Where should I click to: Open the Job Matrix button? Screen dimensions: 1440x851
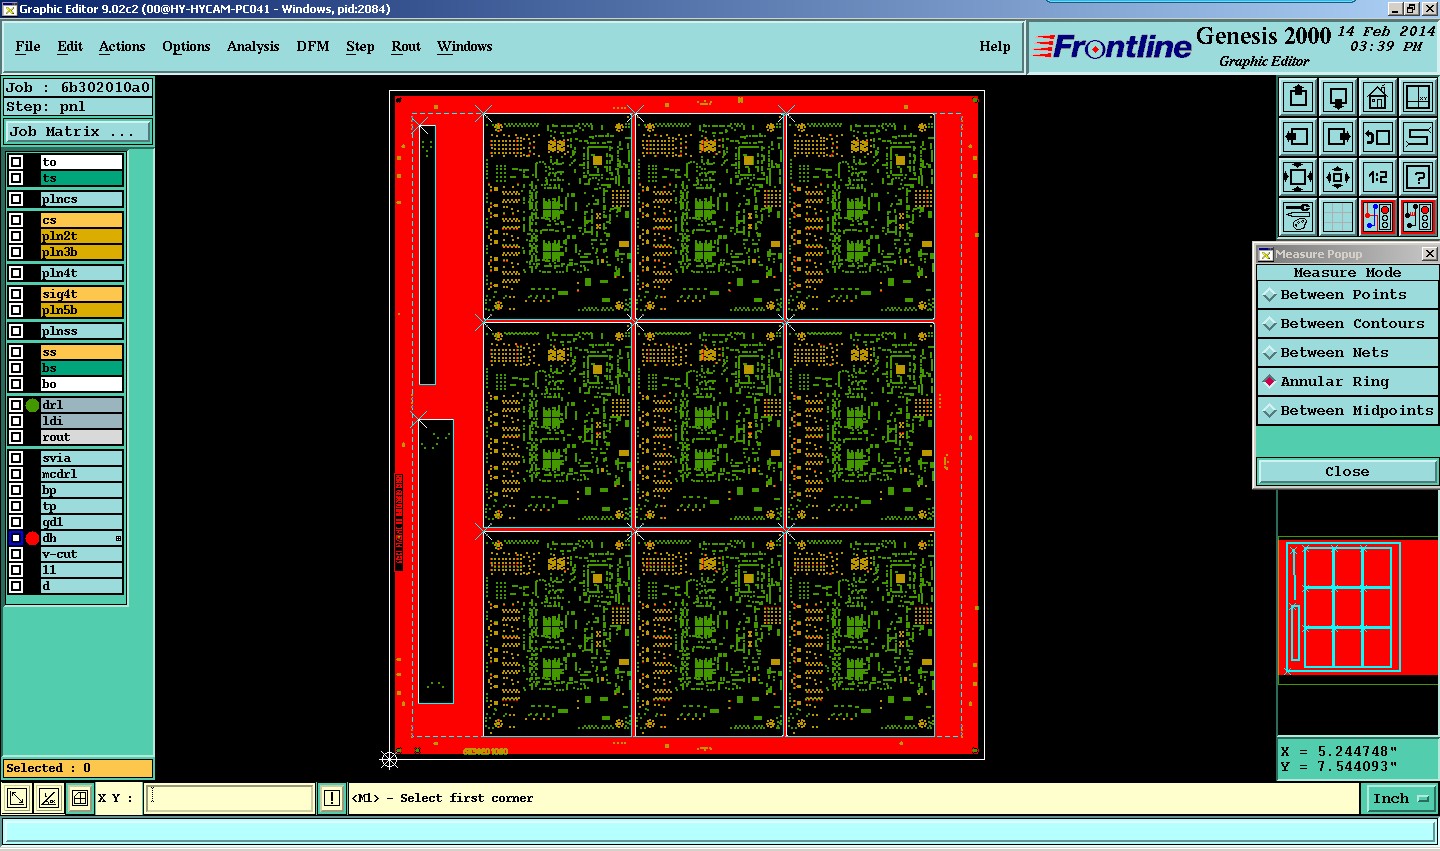tap(78, 132)
